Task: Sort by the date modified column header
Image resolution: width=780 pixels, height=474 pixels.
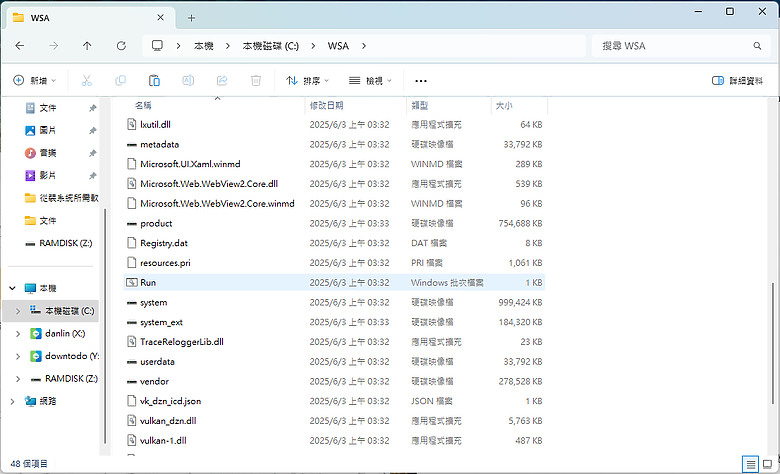Action: (x=355, y=105)
